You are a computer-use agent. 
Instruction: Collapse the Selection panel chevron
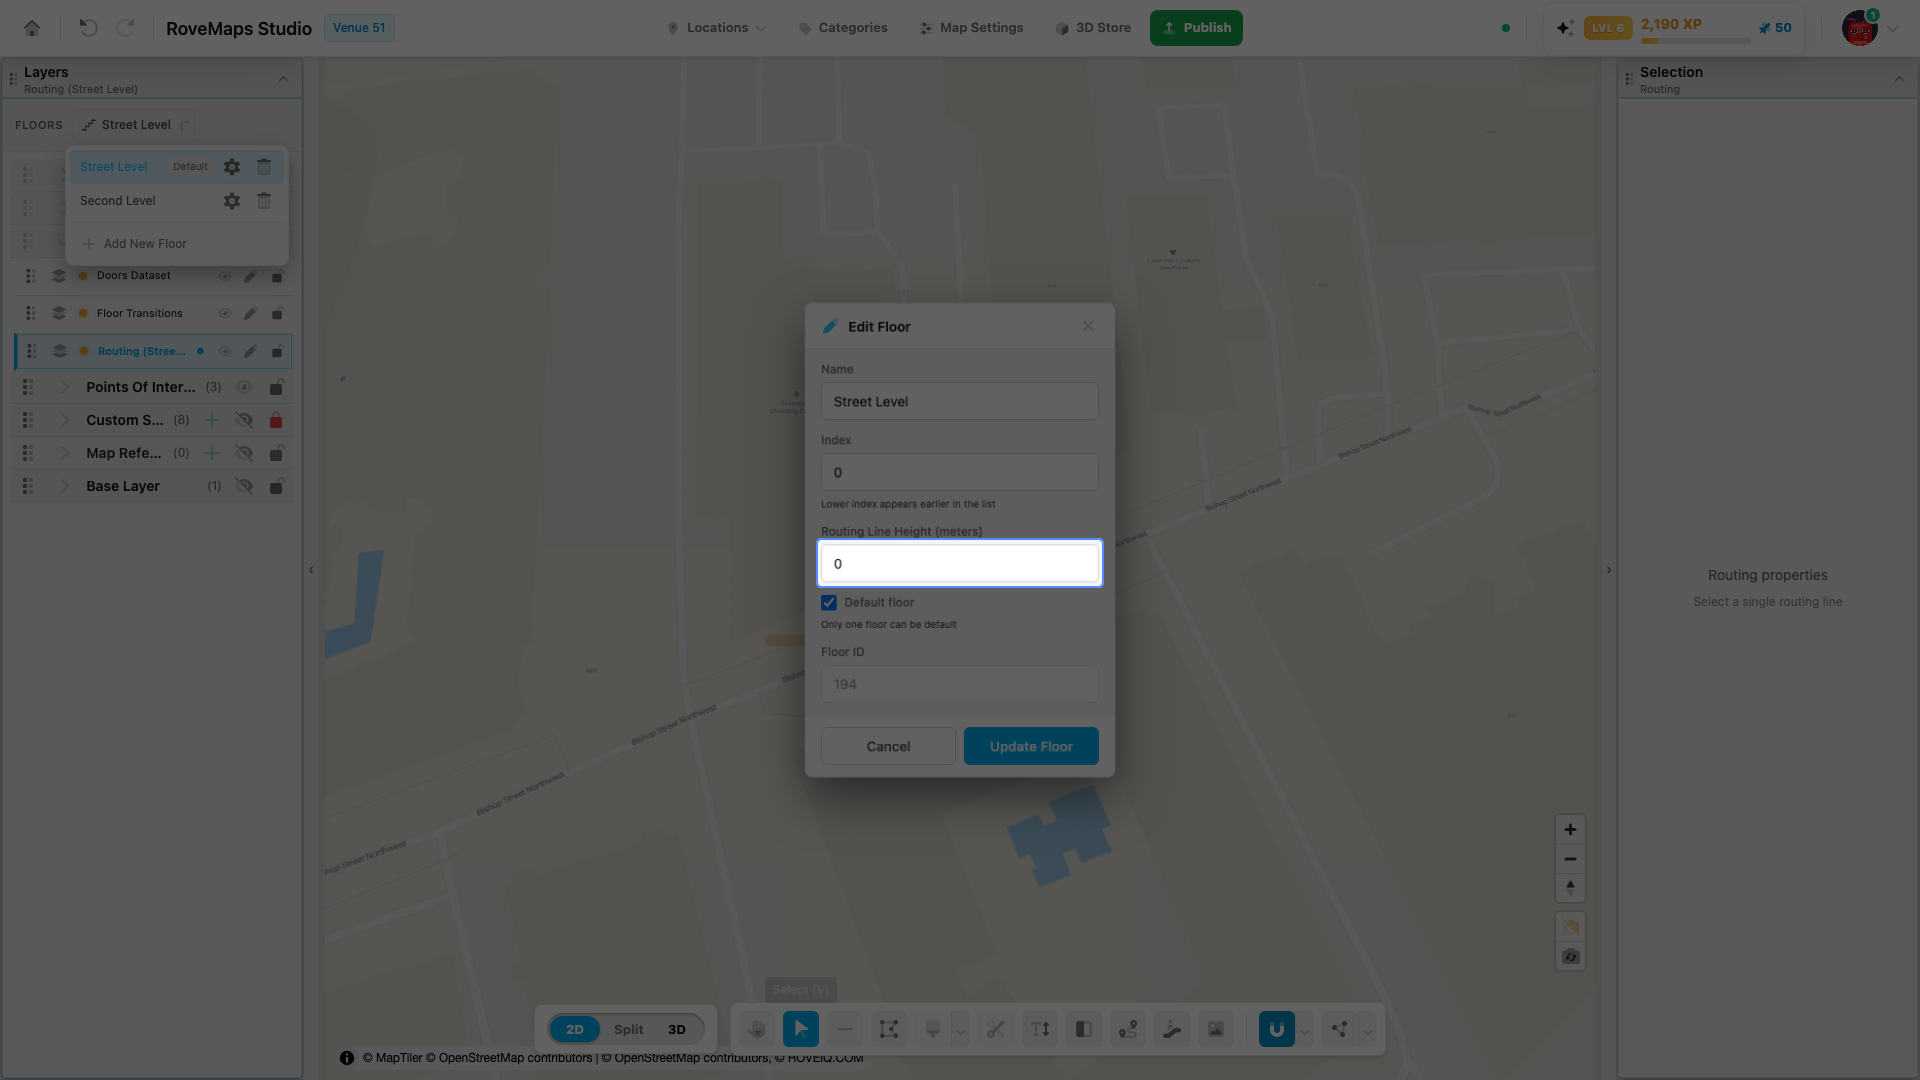click(x=1899, y=79)
